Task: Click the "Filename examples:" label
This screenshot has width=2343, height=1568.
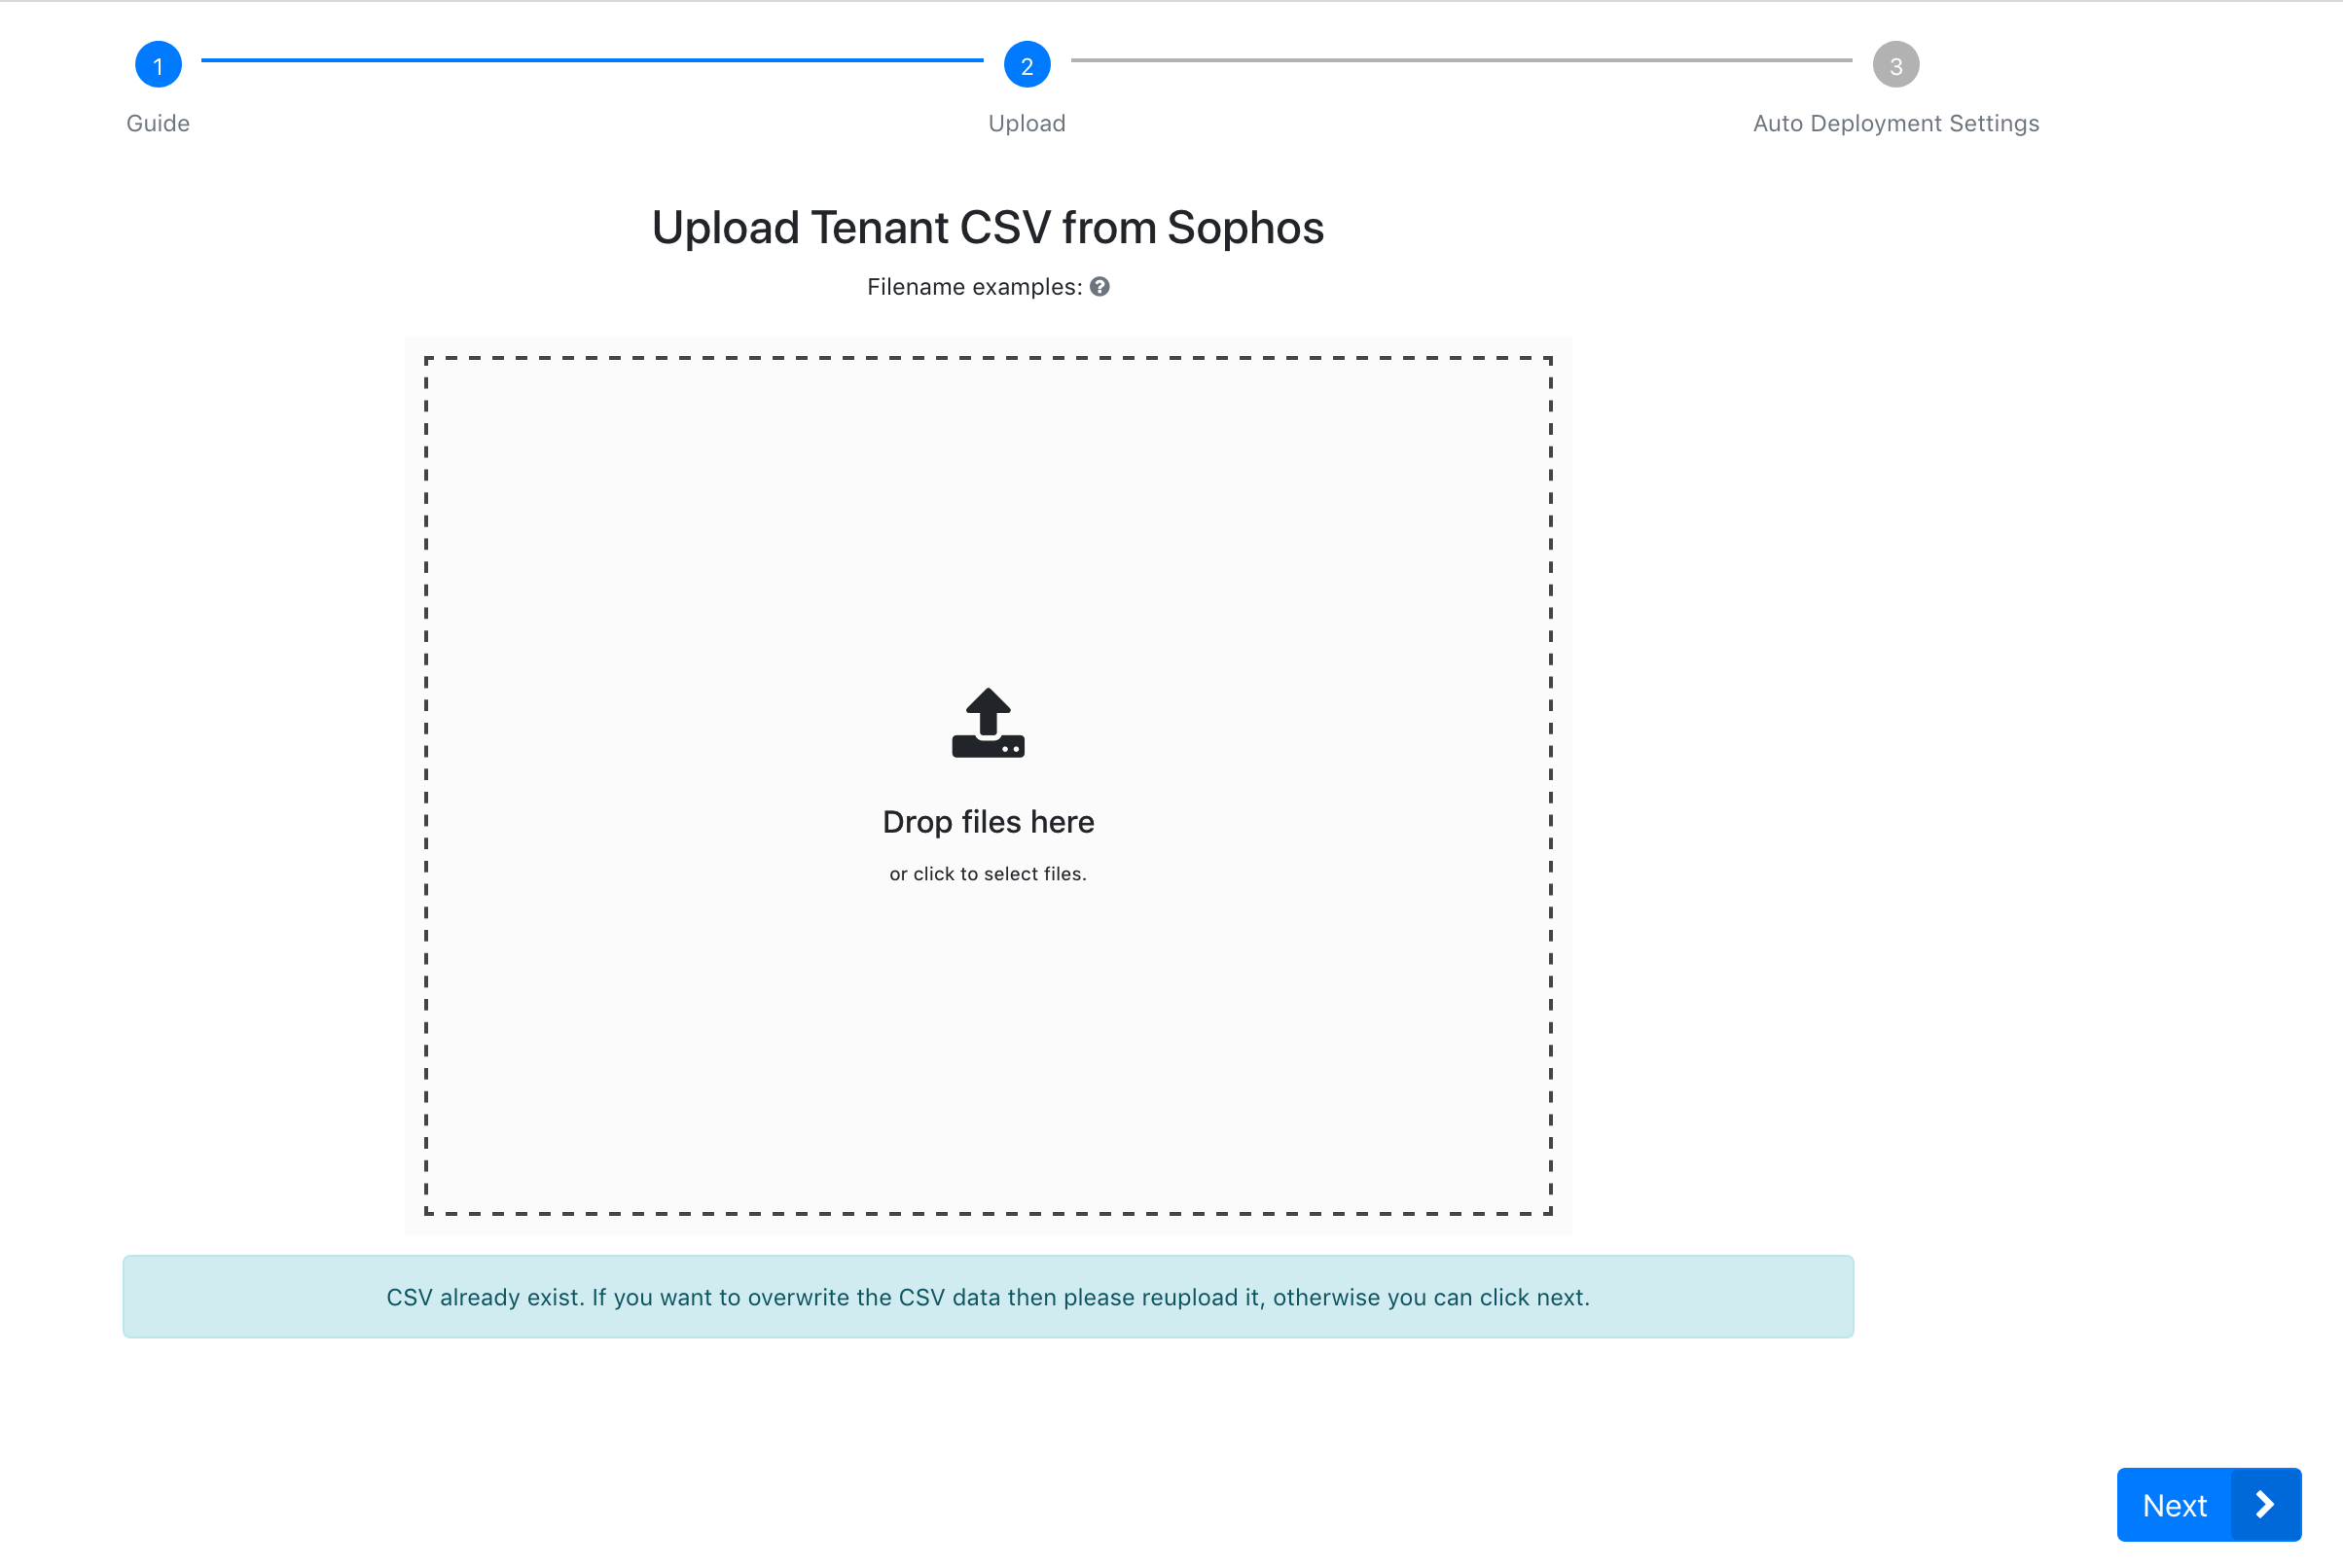Action: [x=974, y=287]
